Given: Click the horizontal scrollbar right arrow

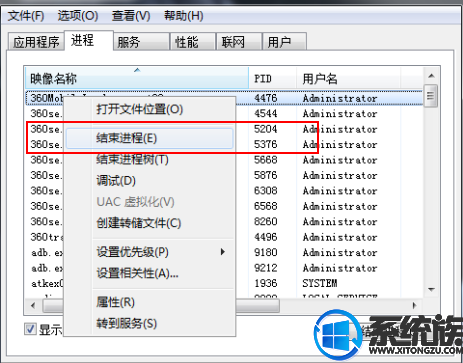Looking at the screenshot, I should pos(414,305).
